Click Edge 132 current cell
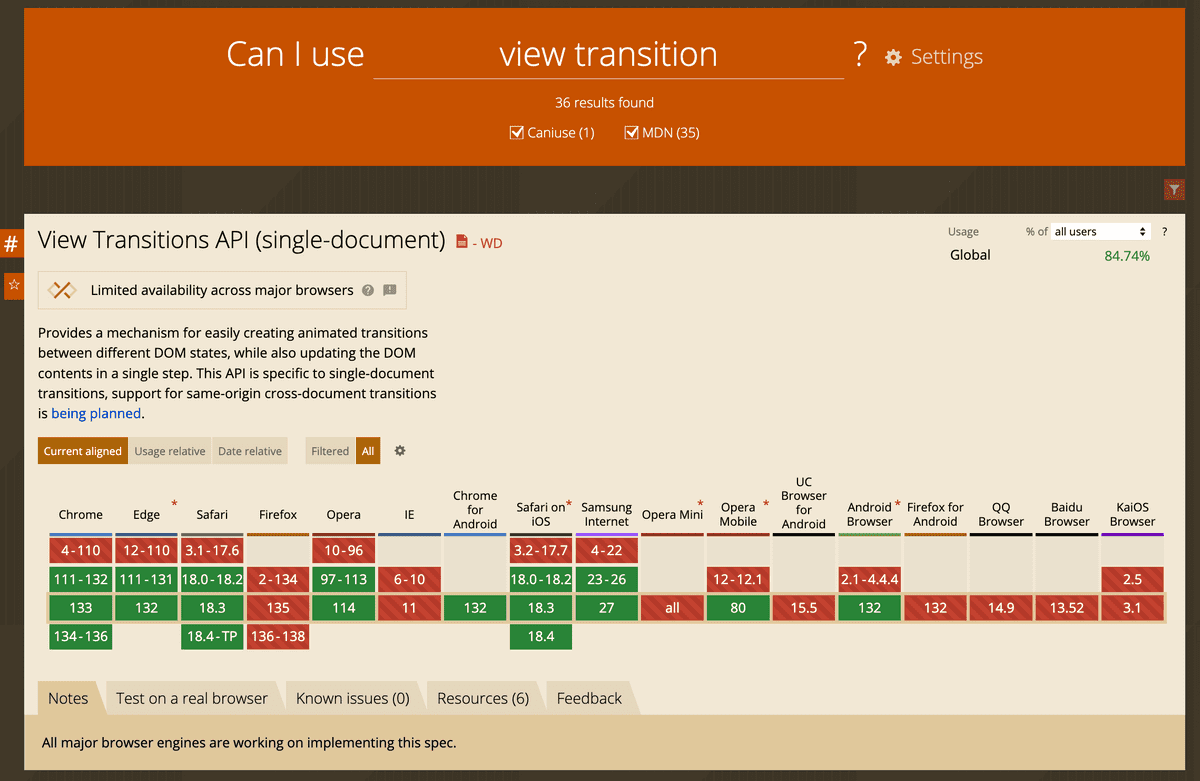 pos(146,608)
